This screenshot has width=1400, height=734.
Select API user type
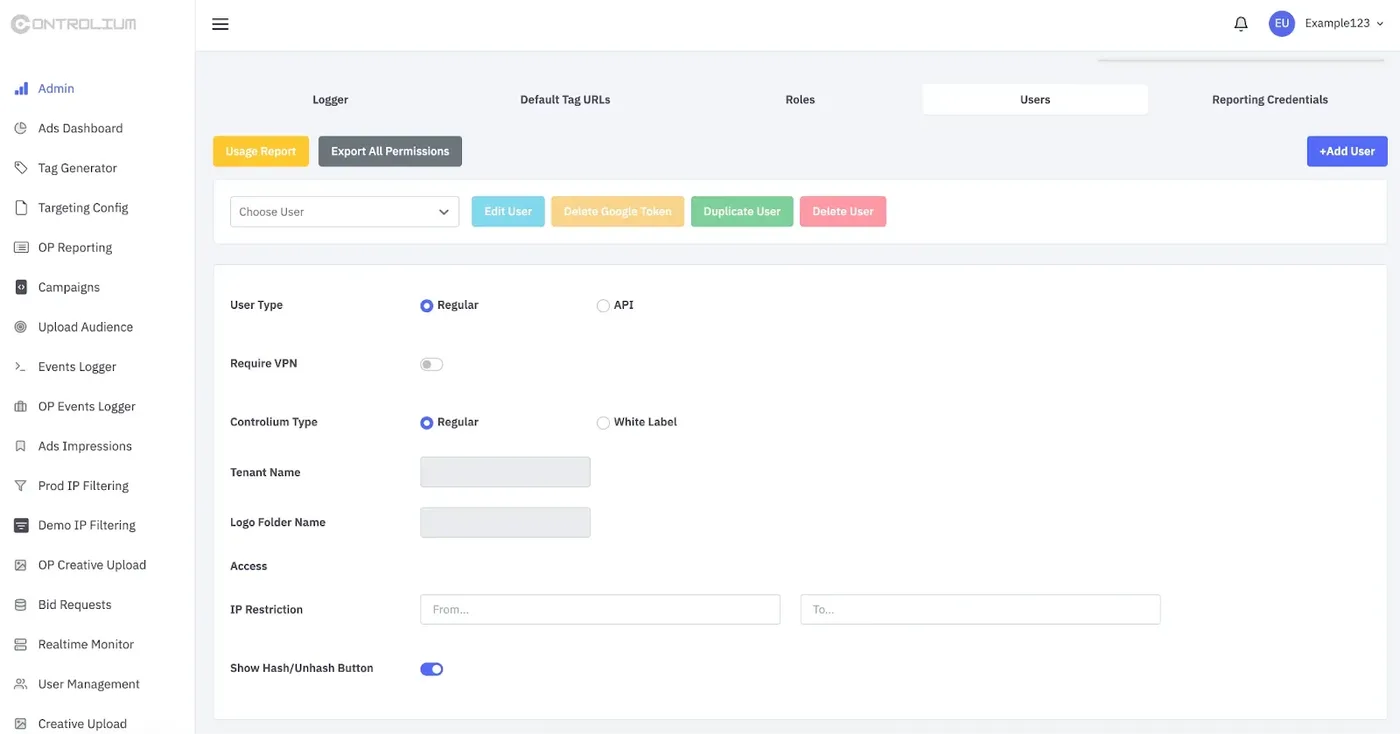tap(603, 306)
